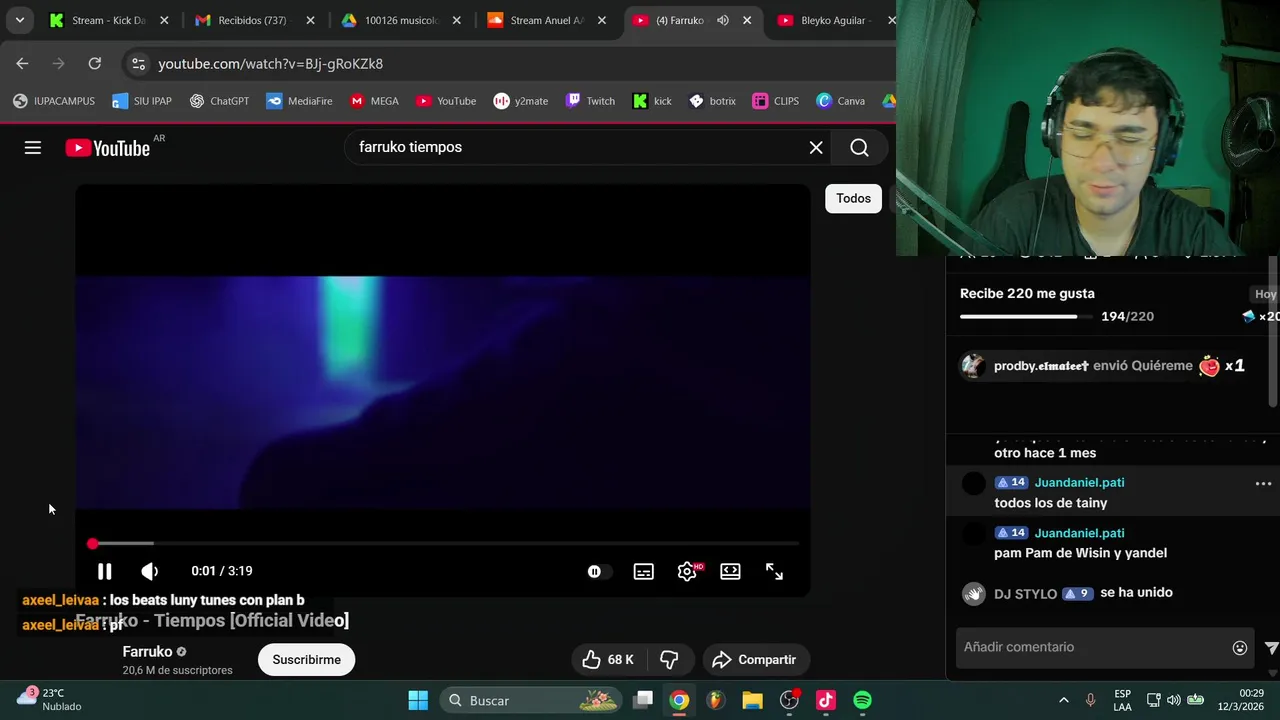1280x720 pixels.
Task: Open Chrome from the taskbar
Action: pos(679,700)
